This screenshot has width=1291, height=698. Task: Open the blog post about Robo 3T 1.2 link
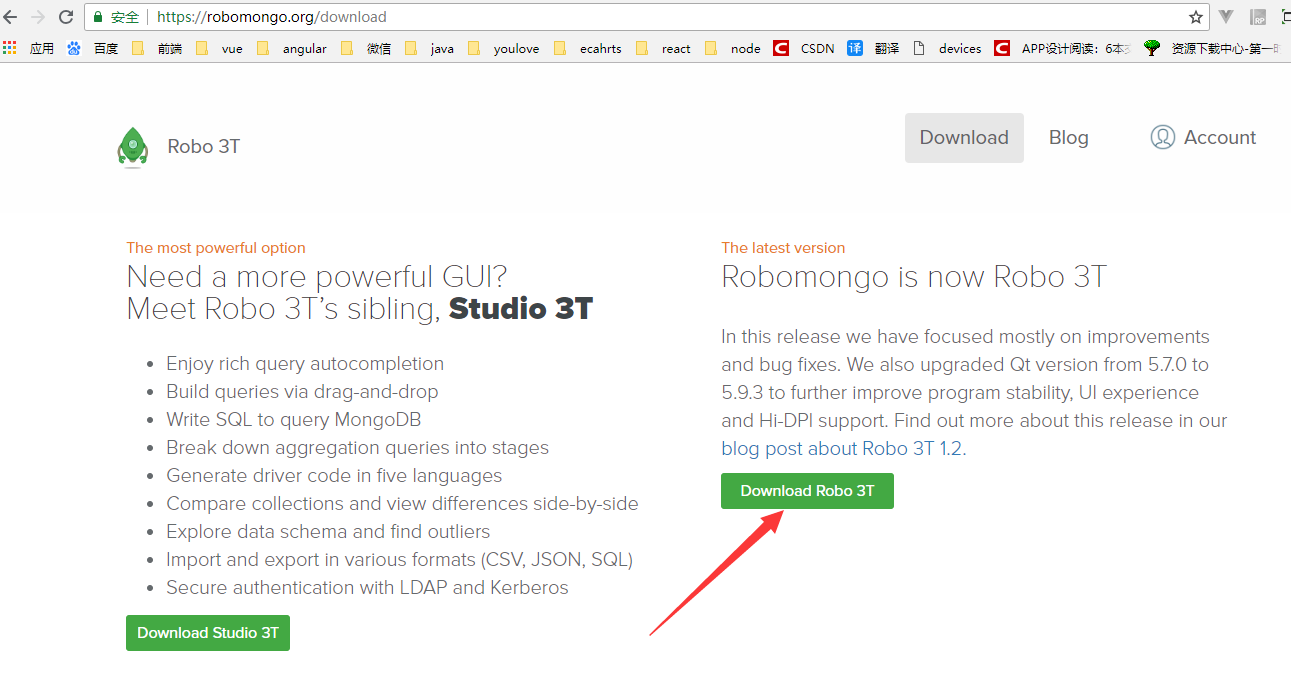coord(842,449)
